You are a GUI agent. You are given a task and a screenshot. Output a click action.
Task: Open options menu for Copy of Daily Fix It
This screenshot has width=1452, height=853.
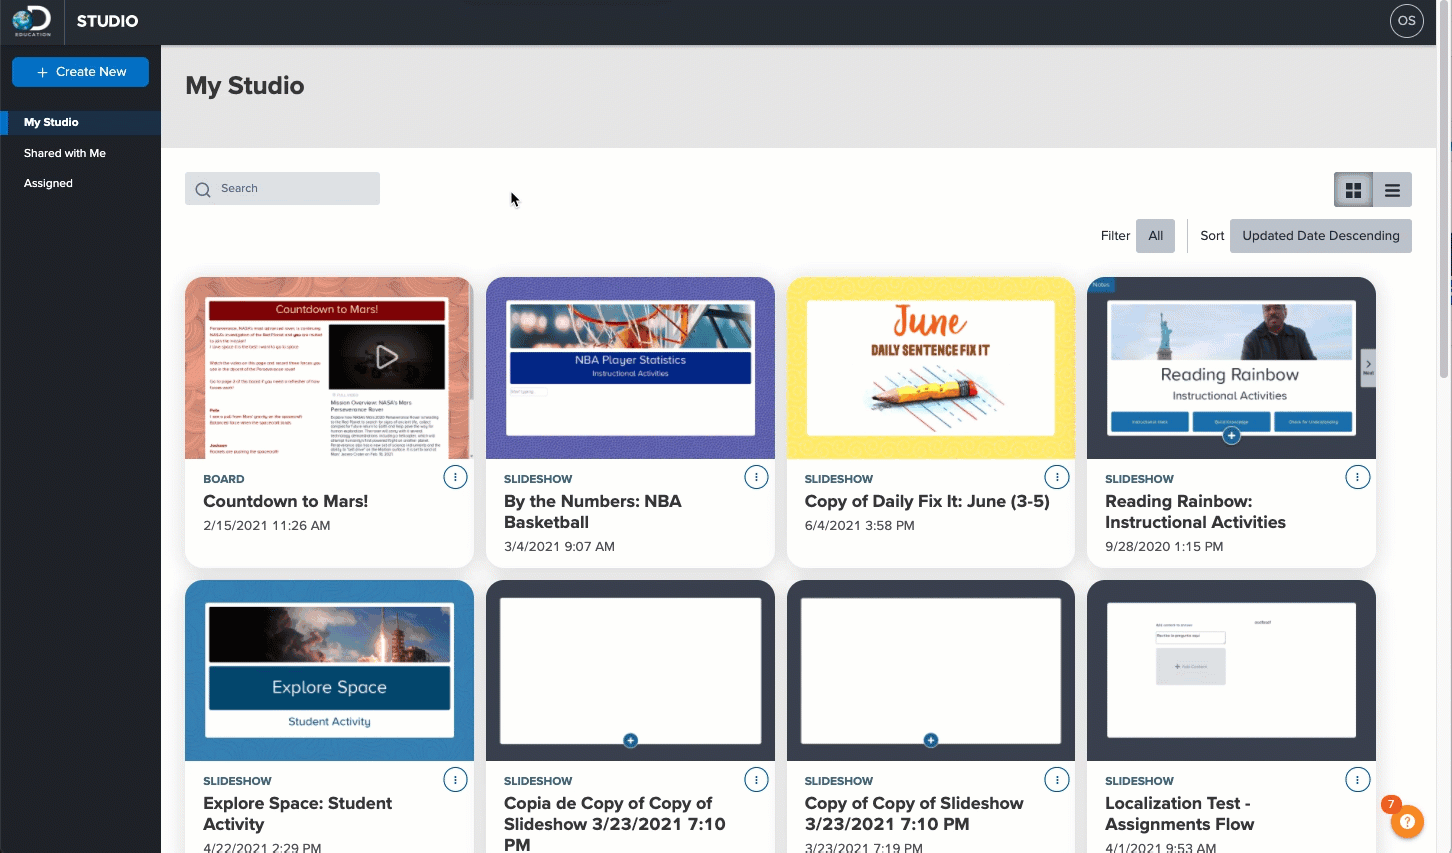[1056, 478]
